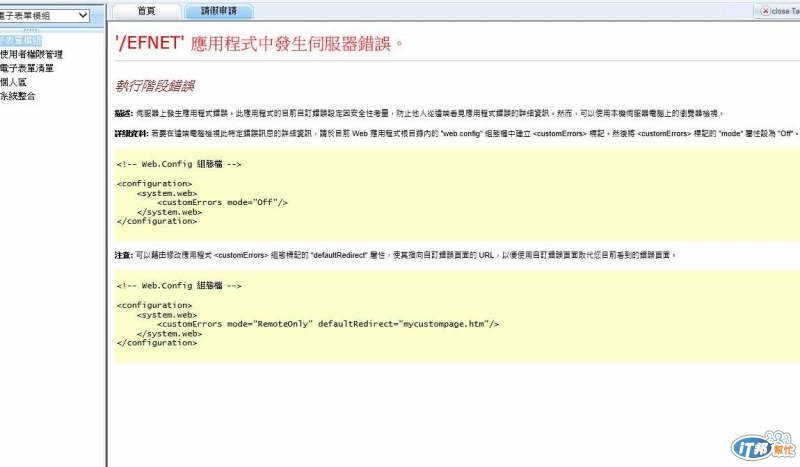This screenshot has height=467, width=800.
Task: Click the close Tab red X icon
Action: tap(765, 11)
